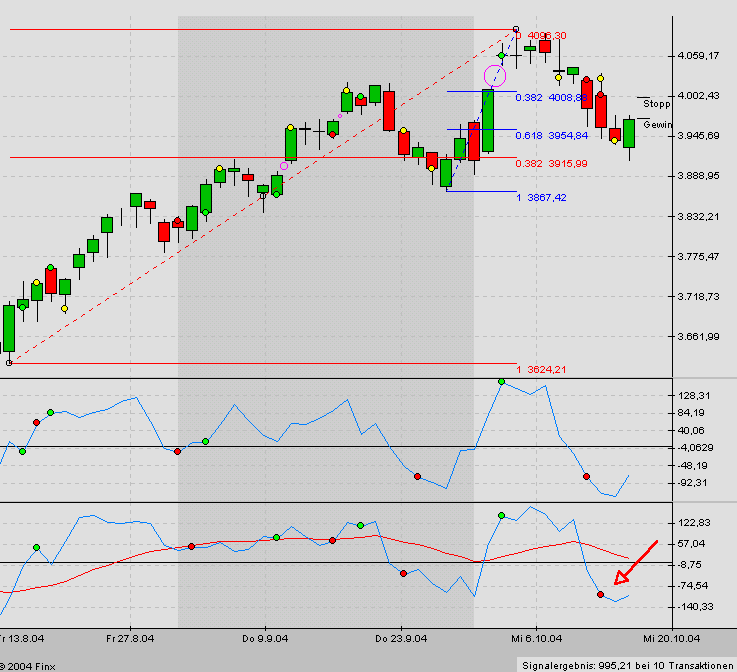
Task: Select the blue Fibonacci label 0.382 4008,88
Action: (x=551, y=98)
